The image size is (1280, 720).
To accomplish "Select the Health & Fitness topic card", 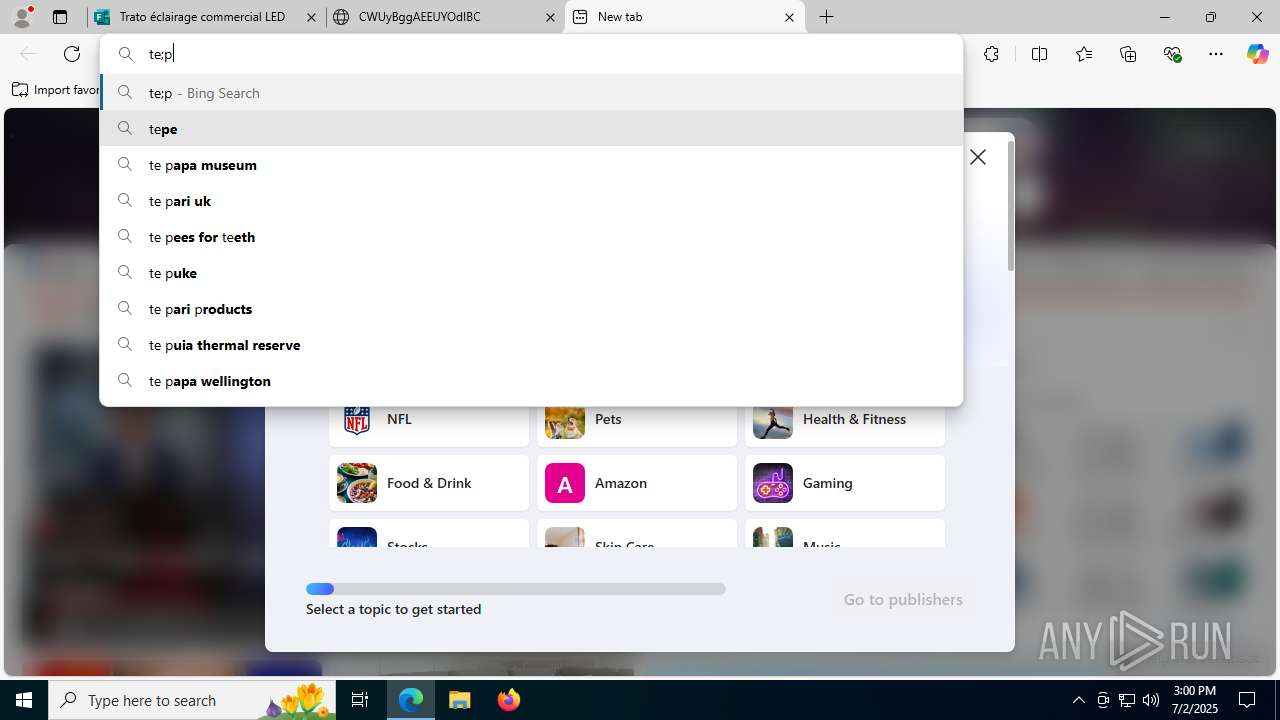I will coord(845,425).
